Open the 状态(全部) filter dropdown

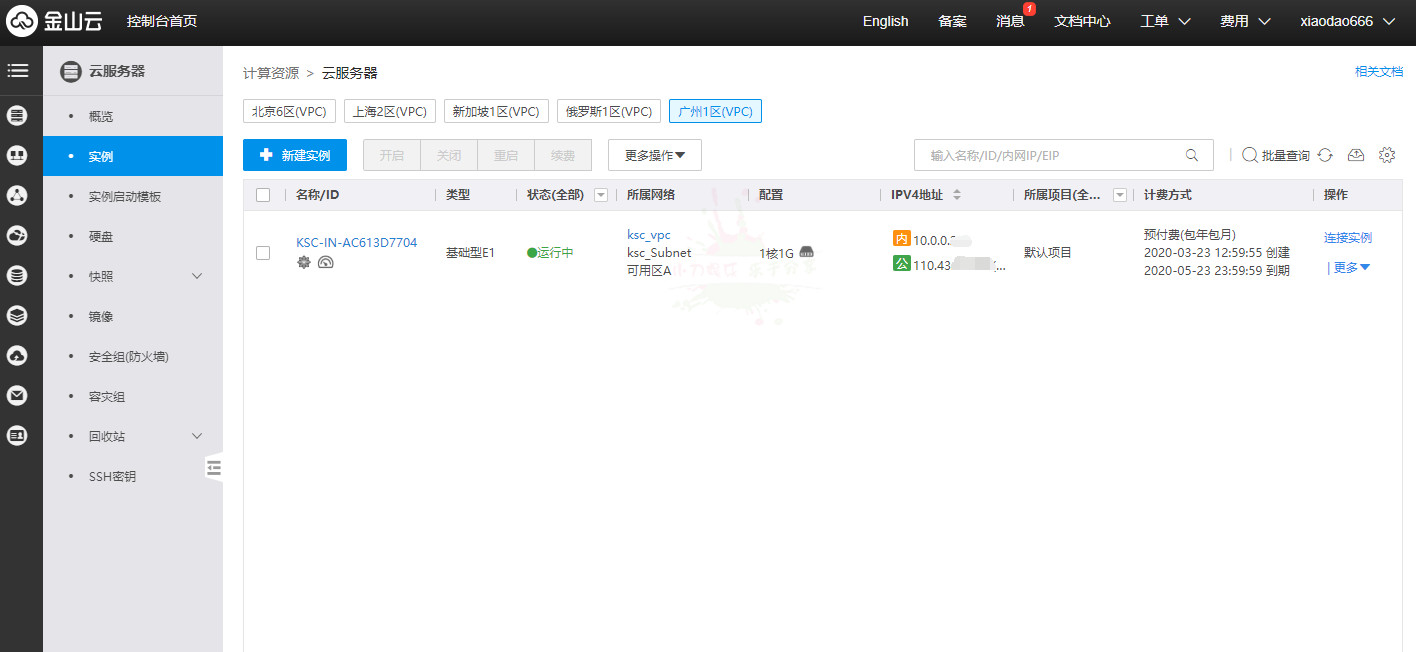[601, 195]
